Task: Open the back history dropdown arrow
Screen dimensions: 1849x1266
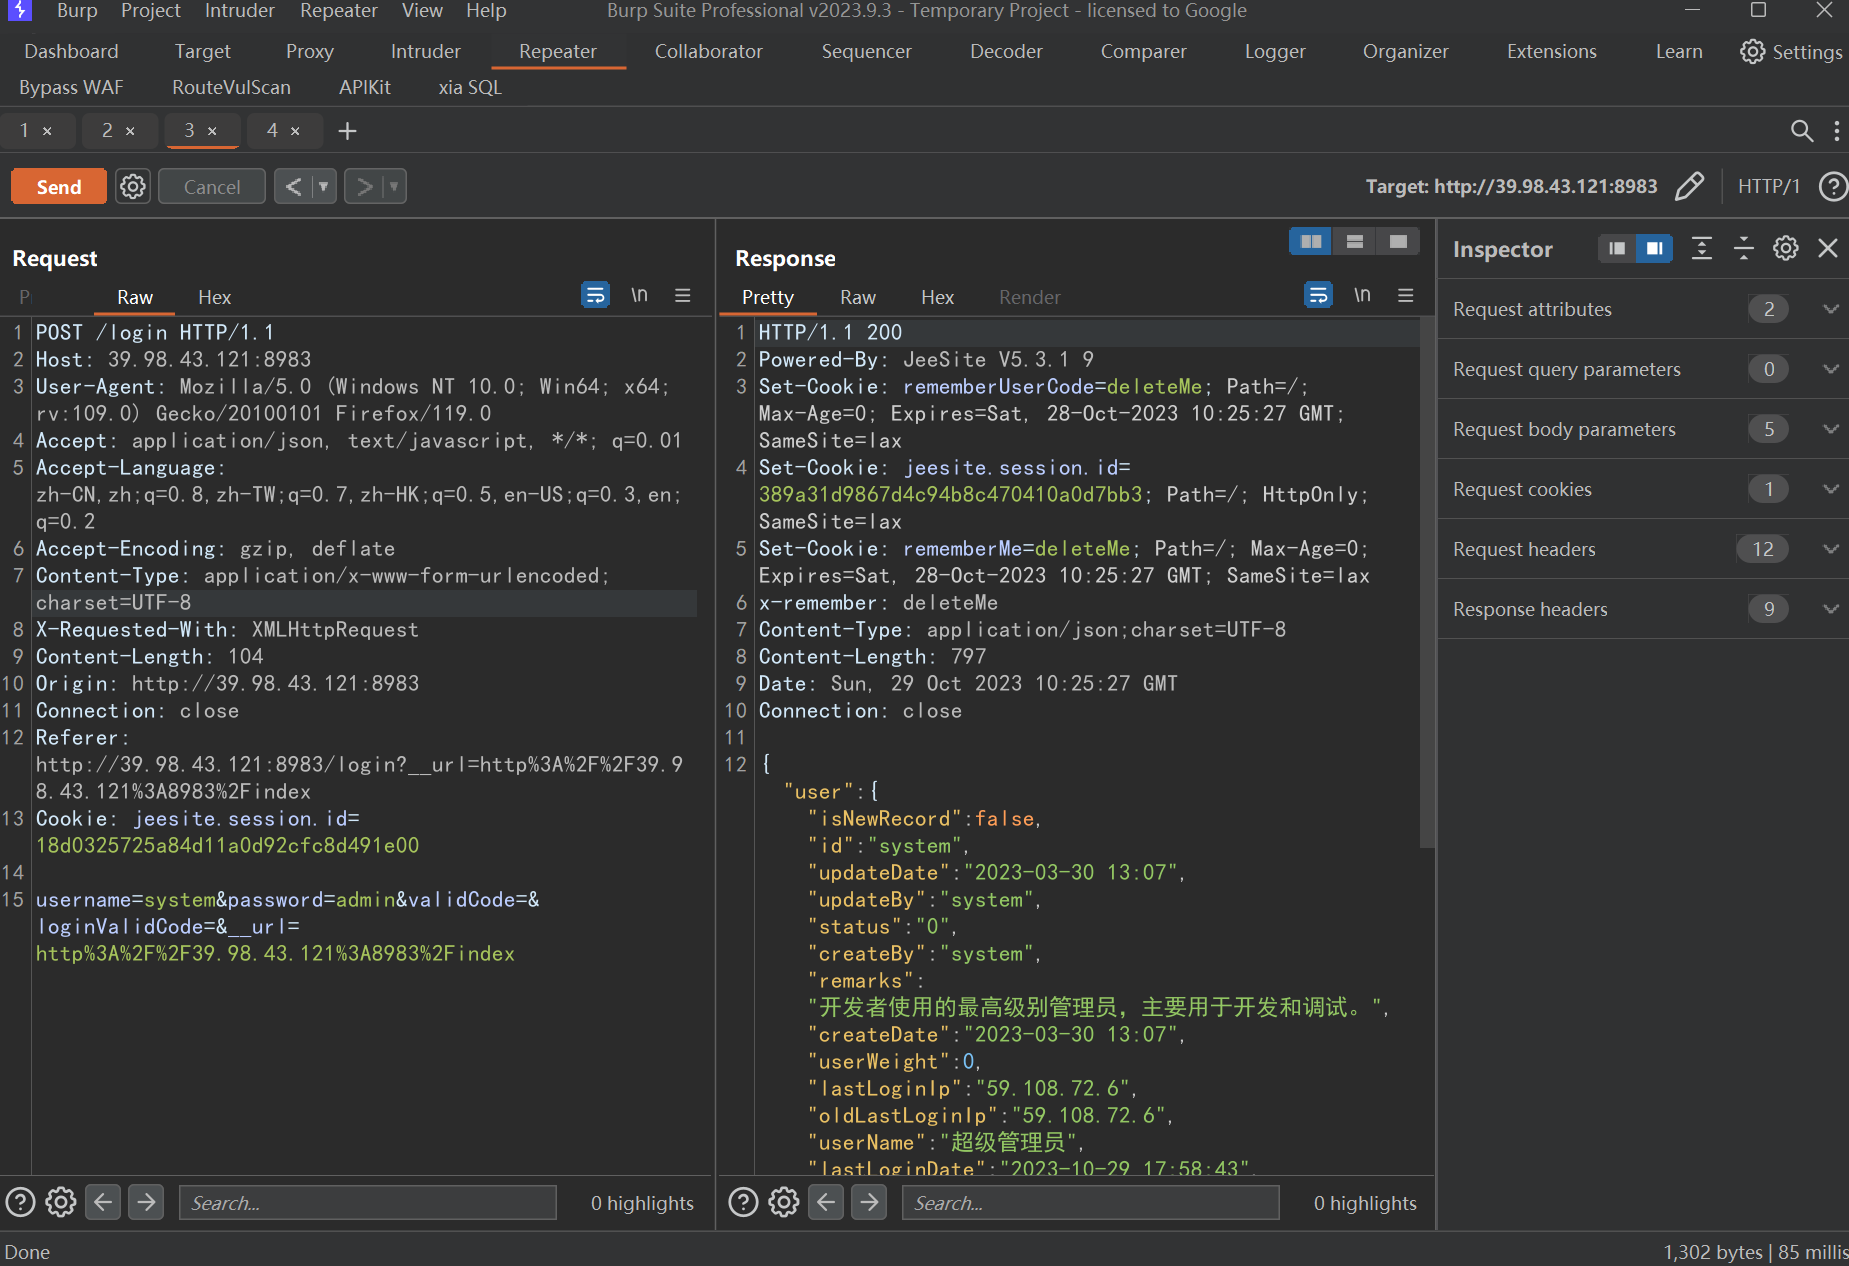Action: click(323, 187)
